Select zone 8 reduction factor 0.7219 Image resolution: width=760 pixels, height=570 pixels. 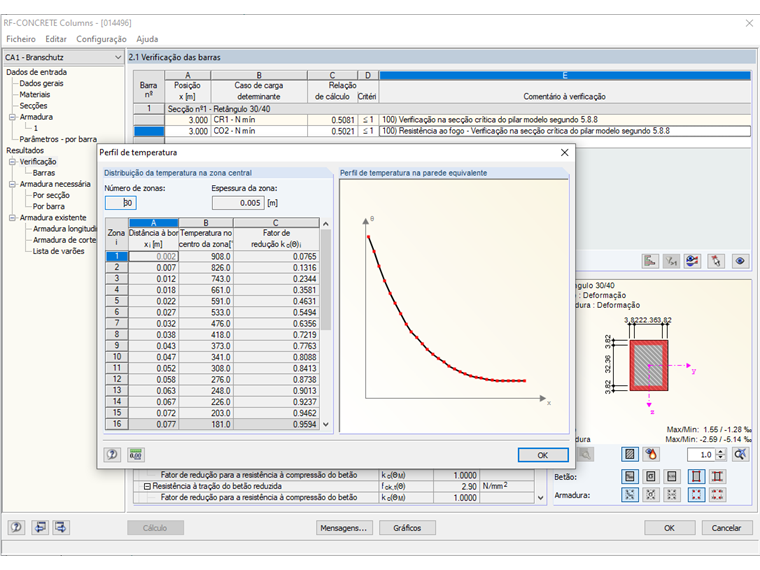276,334
